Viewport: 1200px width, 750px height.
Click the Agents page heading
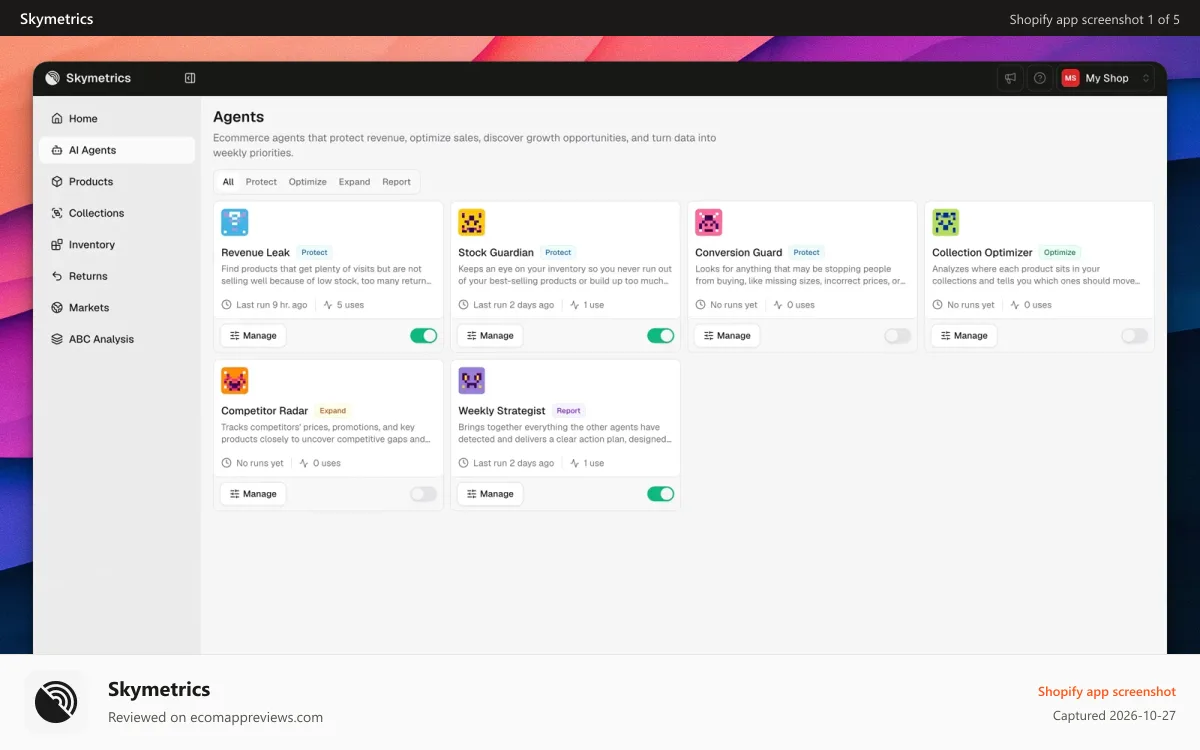click(238, 117)
